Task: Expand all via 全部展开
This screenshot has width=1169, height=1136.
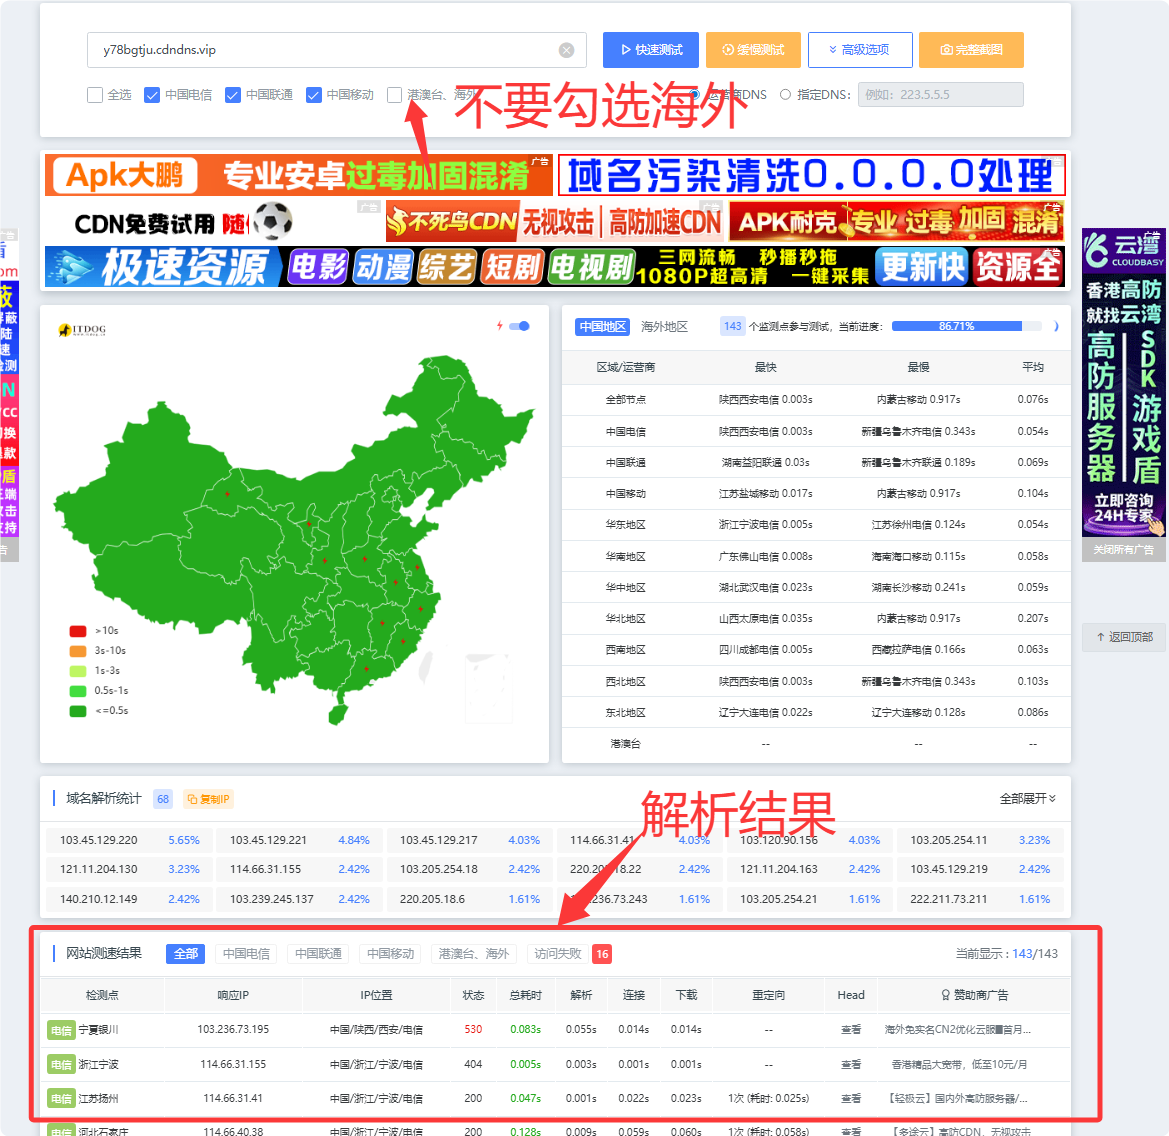Action: click(1027, 799)
